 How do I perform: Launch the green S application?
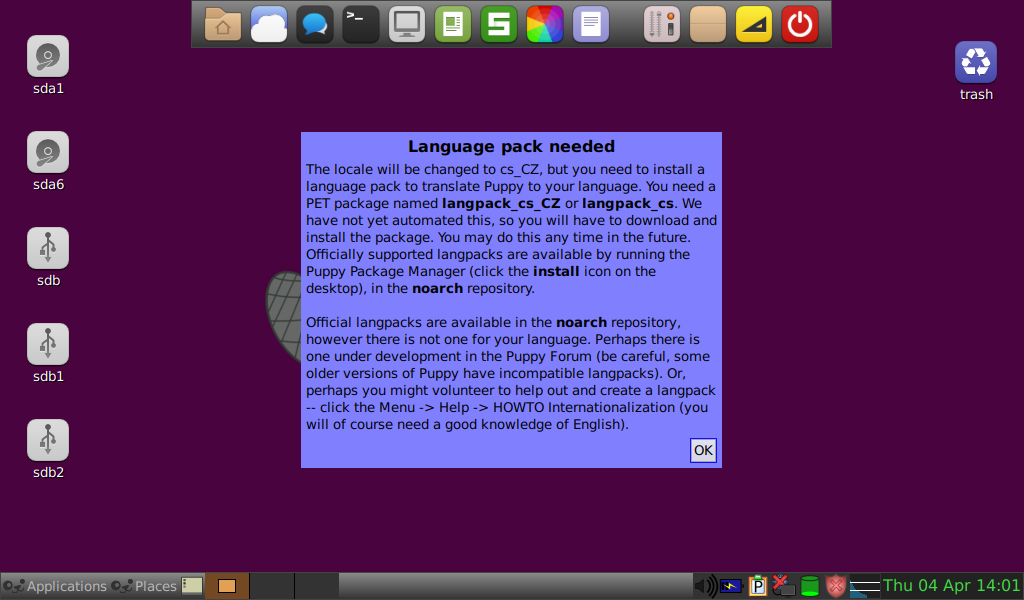coord(498,23)
